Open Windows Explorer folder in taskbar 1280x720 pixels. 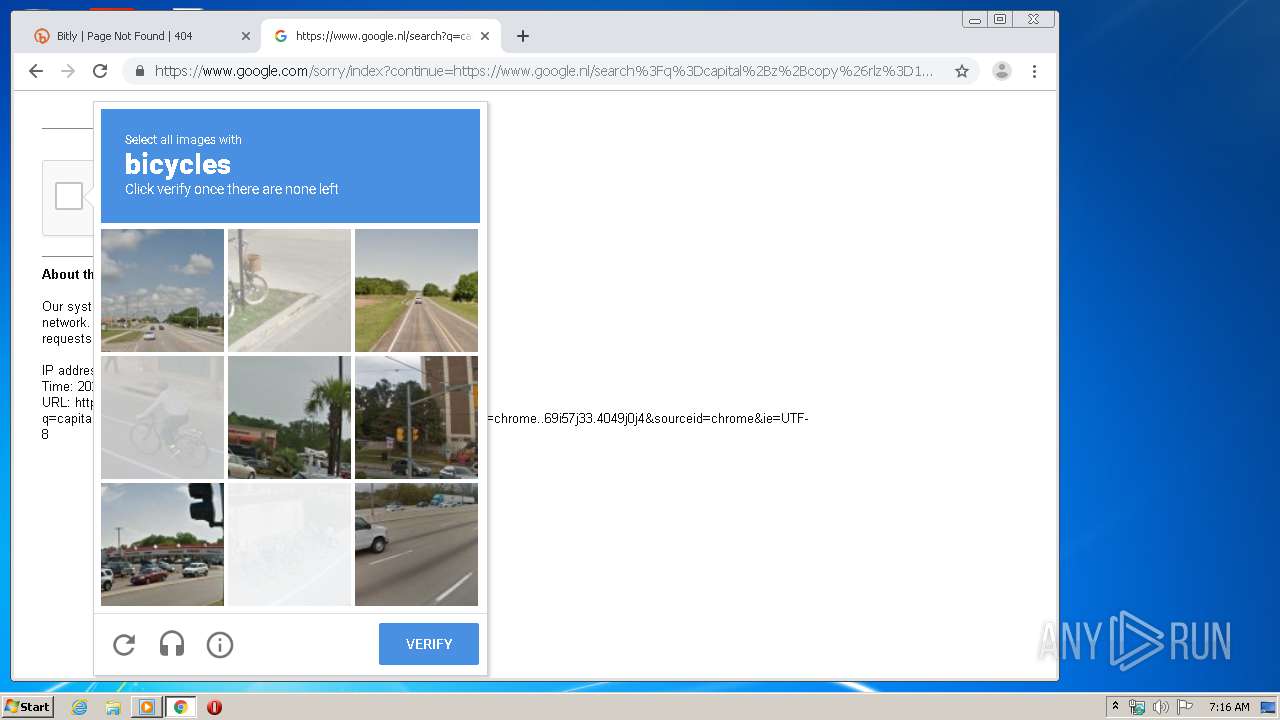pyautogui.click(x=113, y=707)
